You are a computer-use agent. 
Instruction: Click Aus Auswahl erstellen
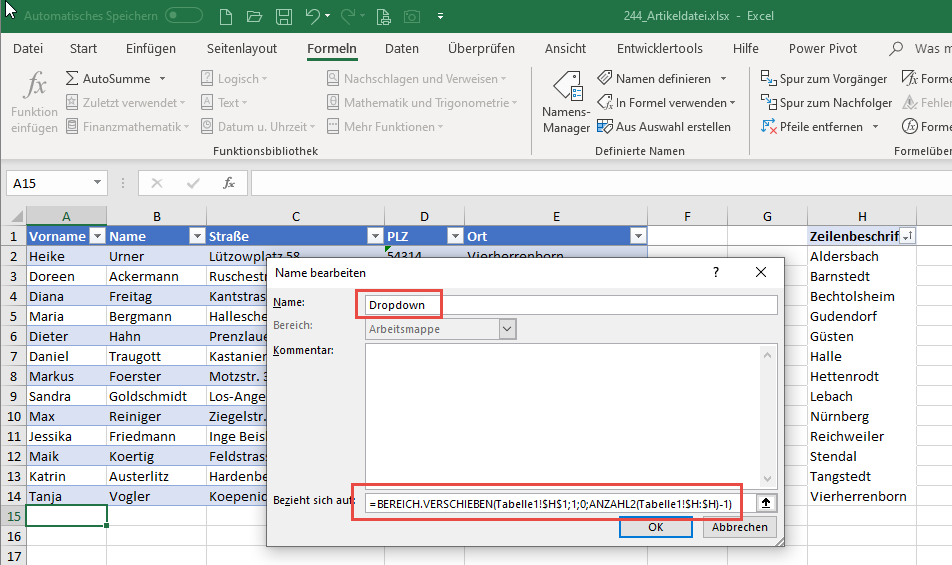coord(664,127)
